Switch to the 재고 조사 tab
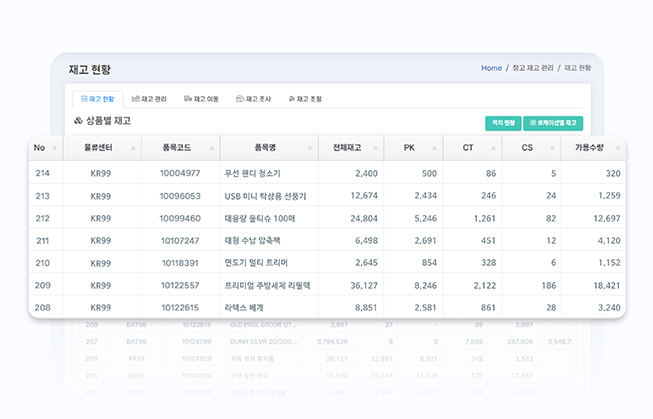This screenshot has width=653, height=419. [253, 99]
